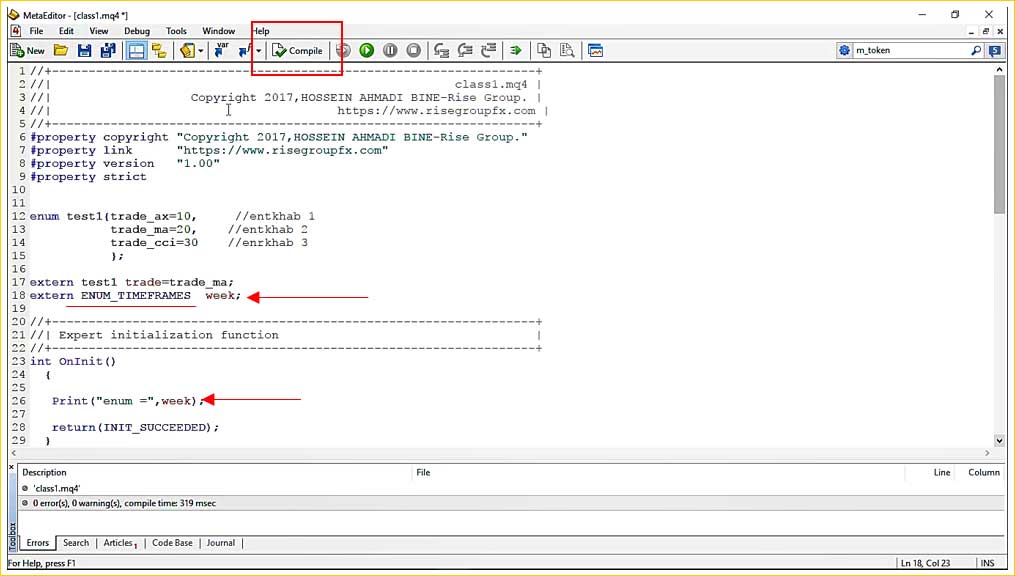This screenshot has height=576, width=1015.
Task: Open the Window menu
Action: pos(219,30)
